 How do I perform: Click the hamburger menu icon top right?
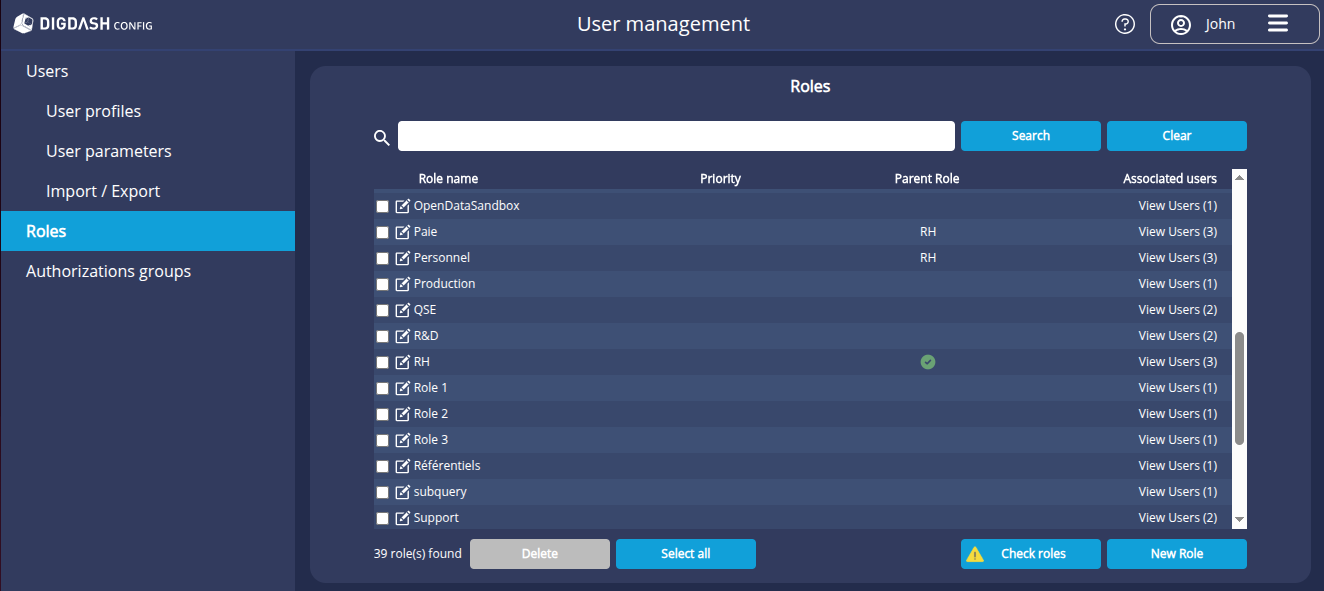pyautogui.click(x=1278, y=23)
